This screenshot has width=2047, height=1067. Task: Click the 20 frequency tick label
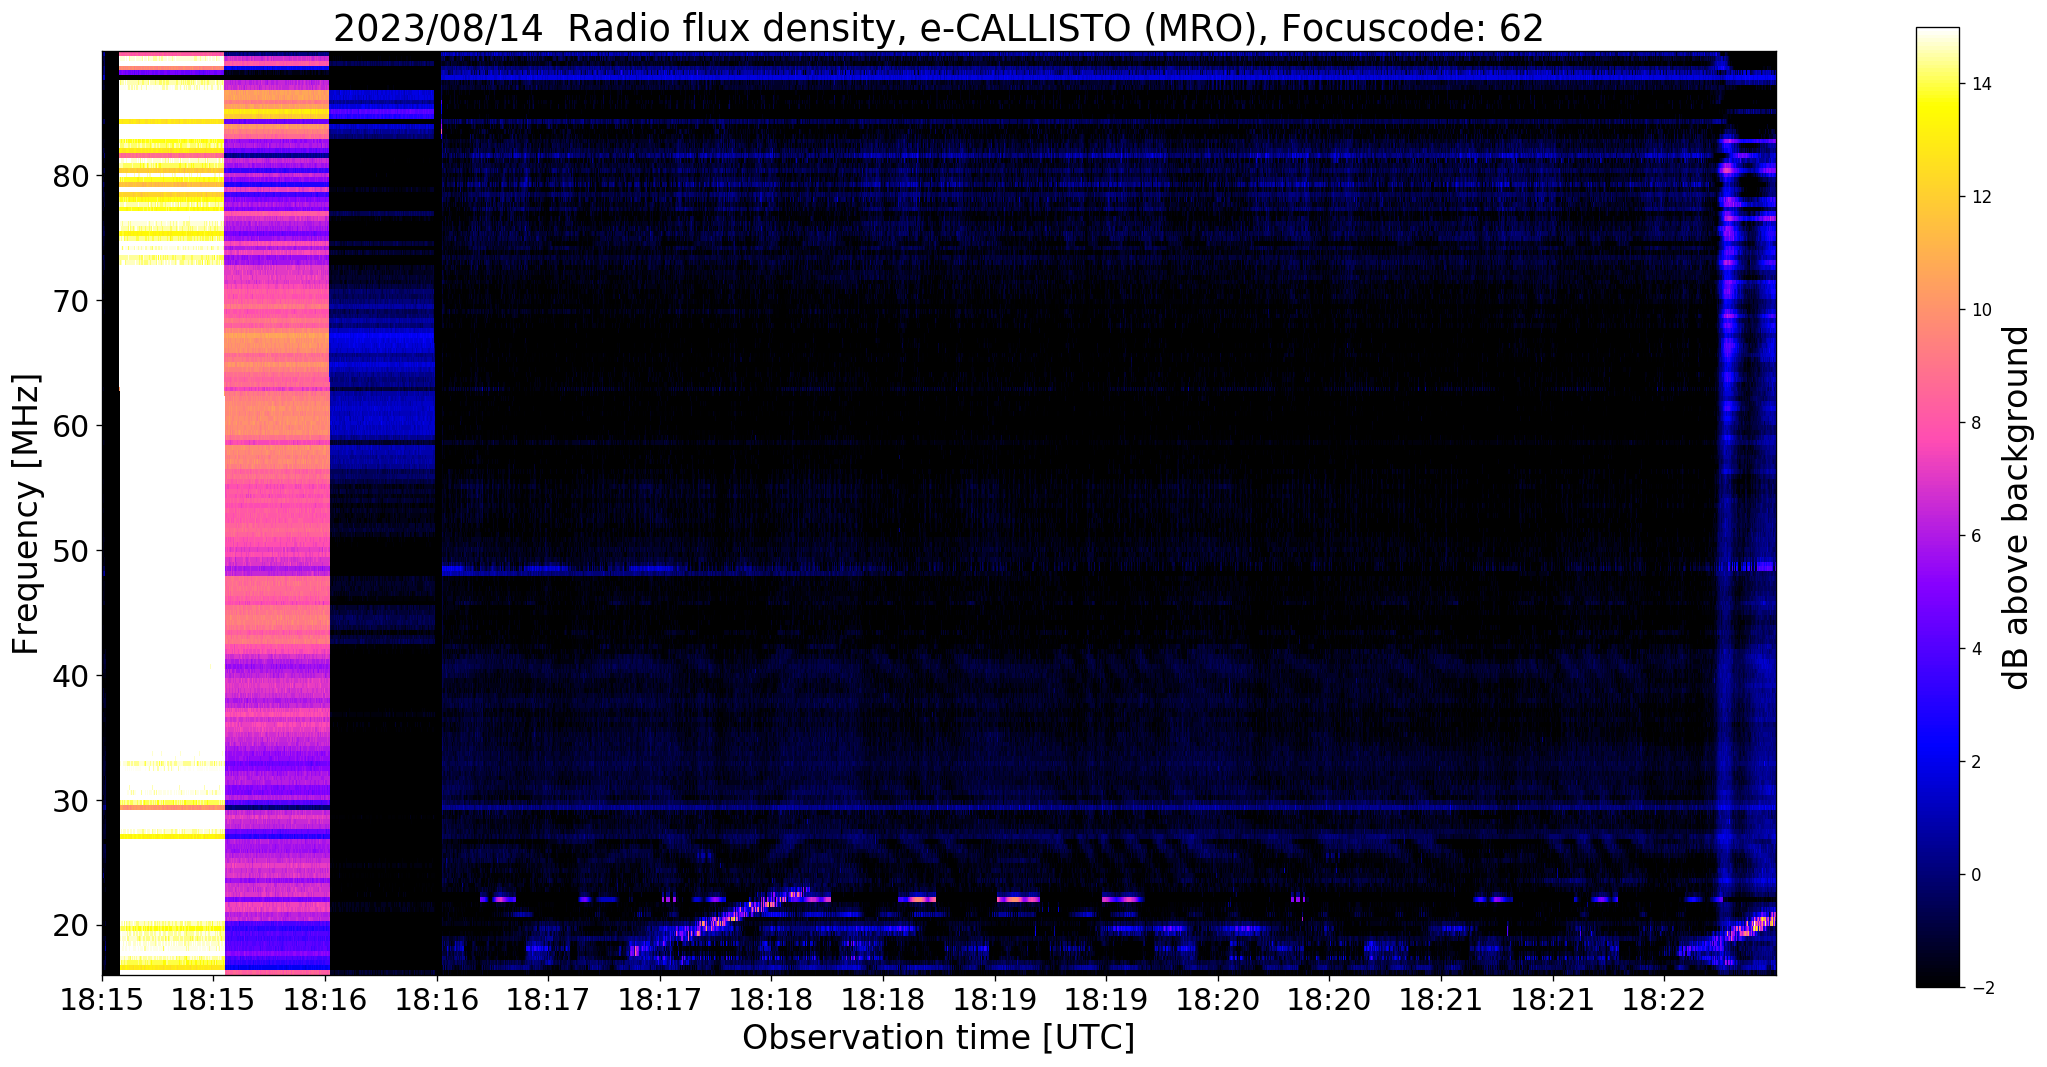tap(71, 926)
